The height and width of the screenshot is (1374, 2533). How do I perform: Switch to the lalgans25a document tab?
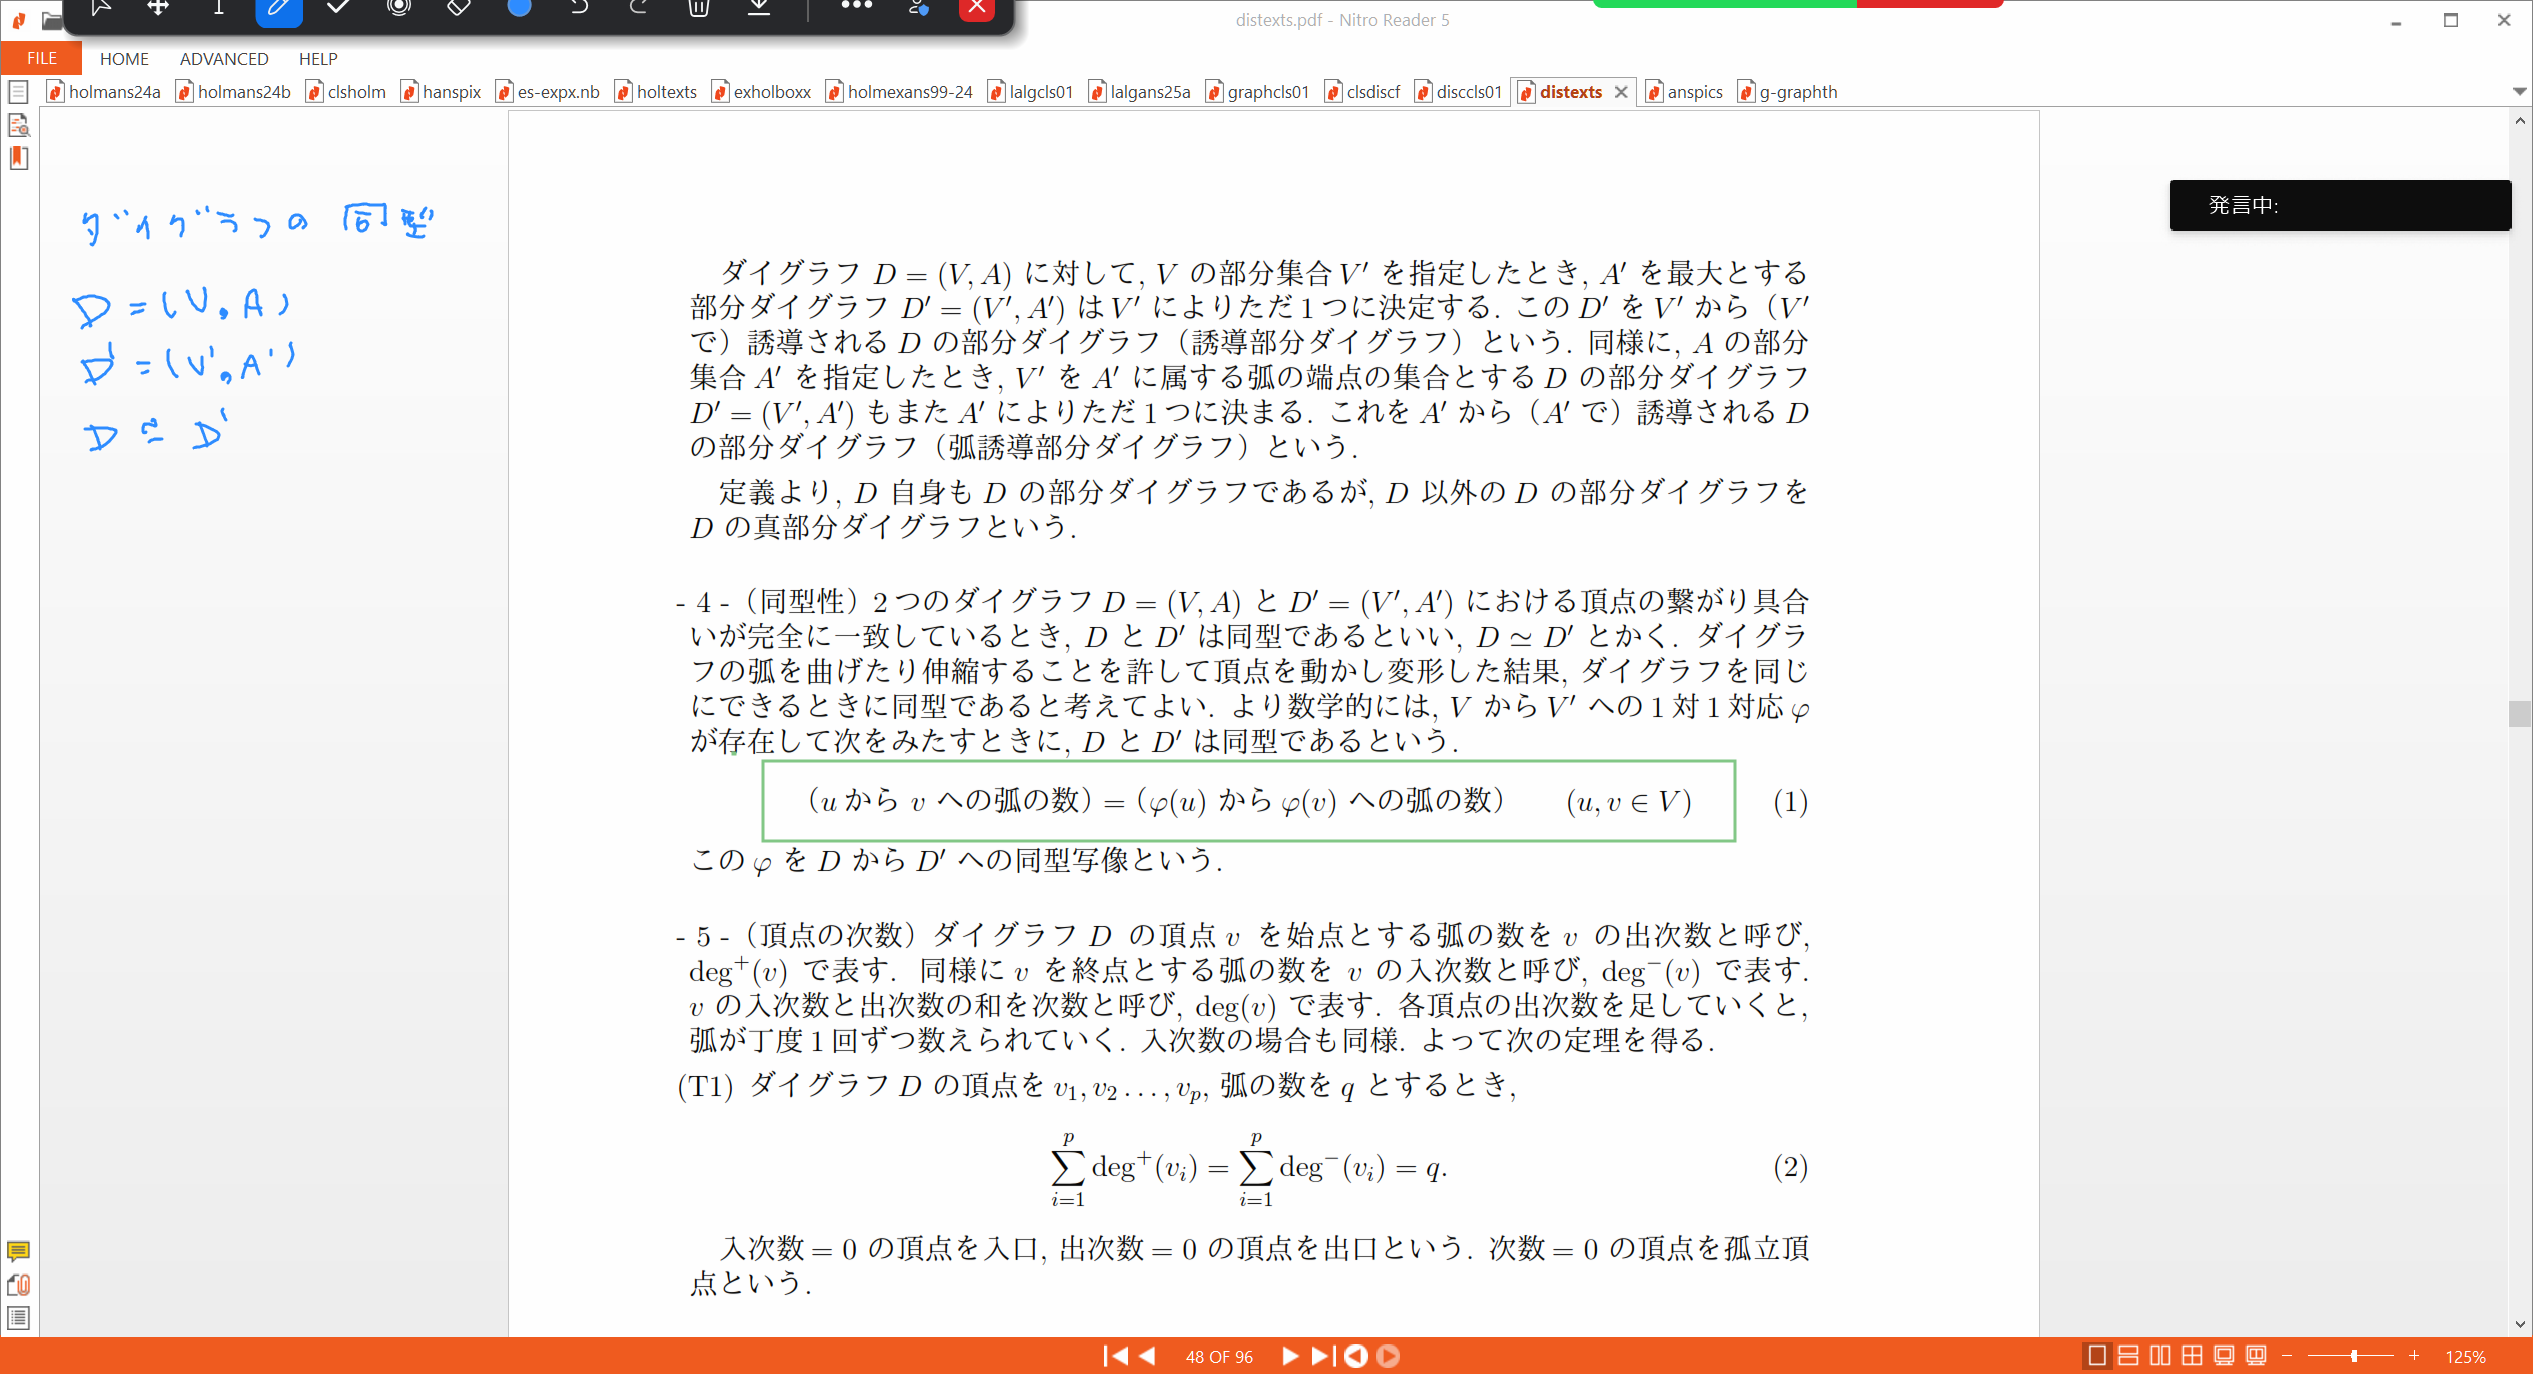pos(1140,92)
